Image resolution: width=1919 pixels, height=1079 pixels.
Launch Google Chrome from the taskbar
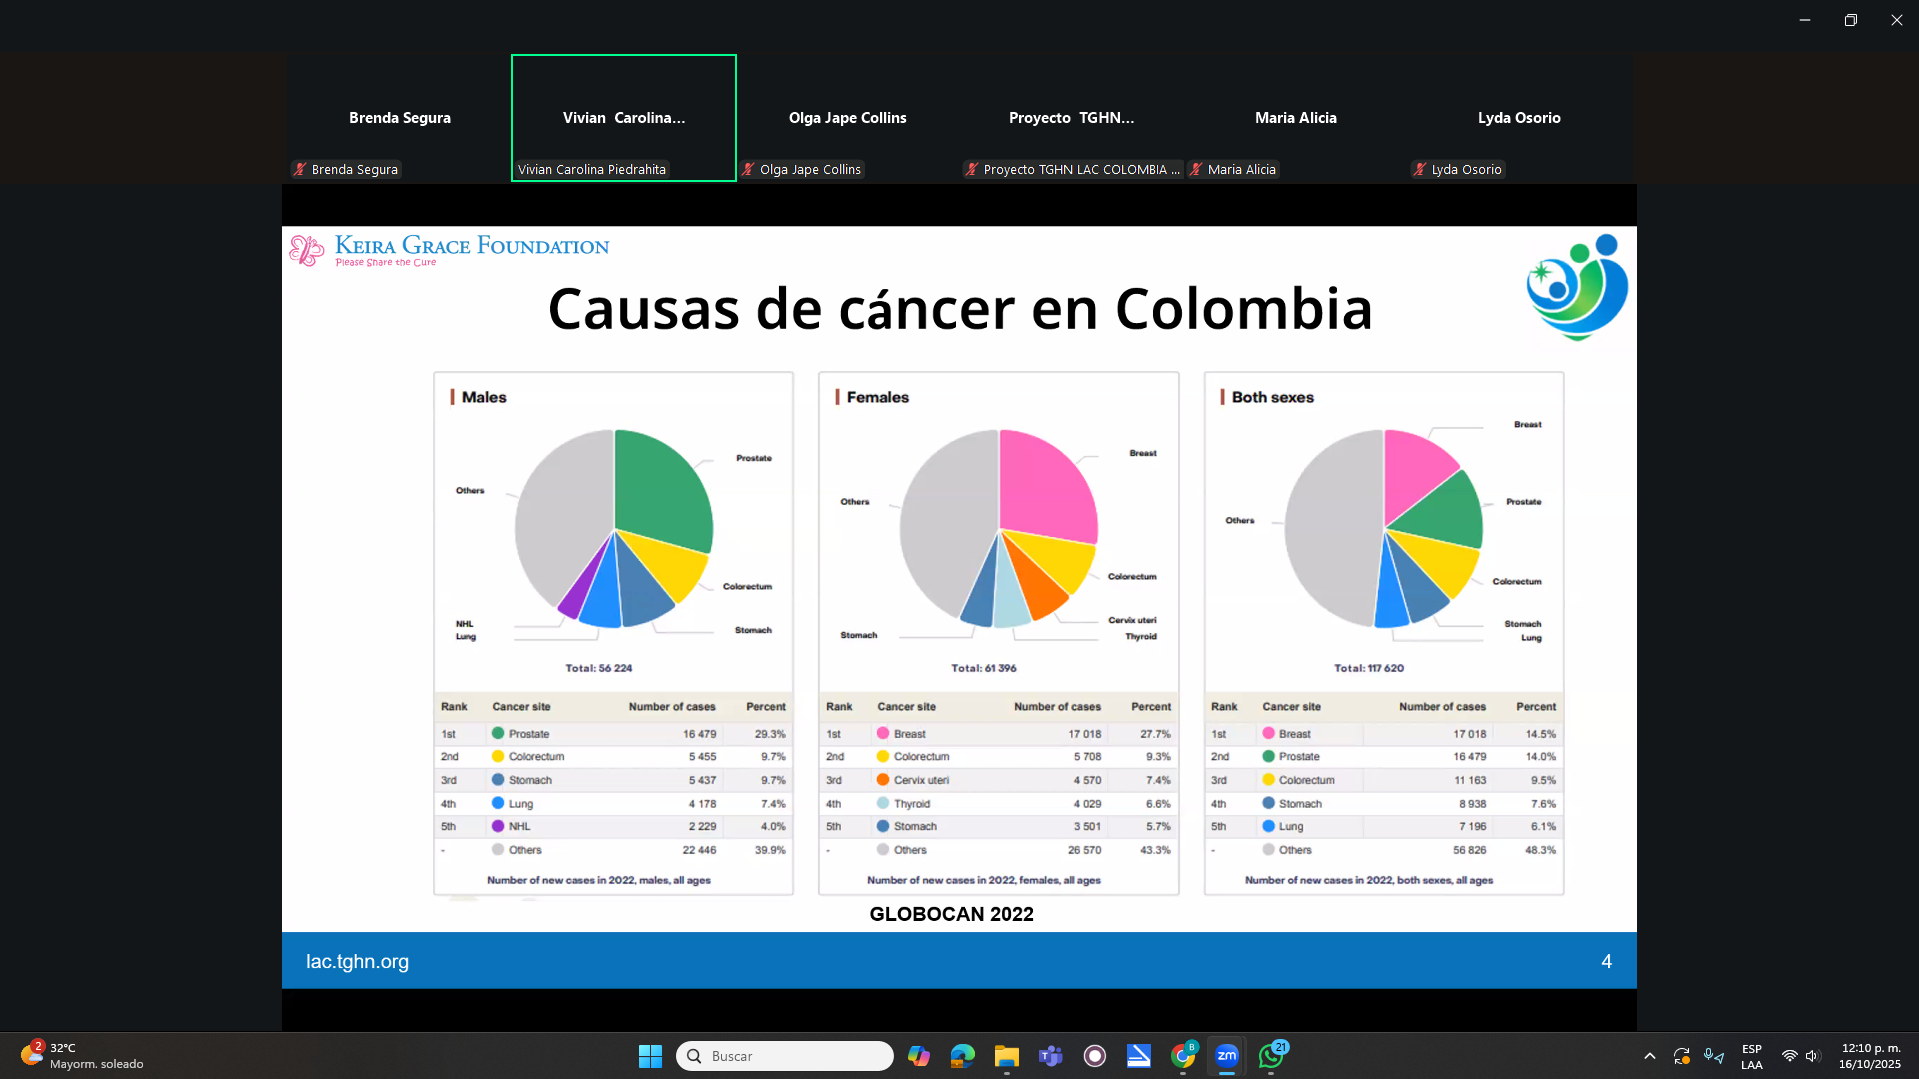click(x=1183, y=1056)
